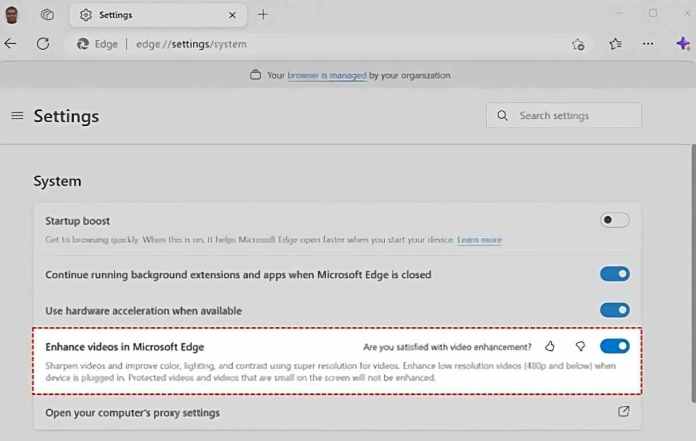696x441 pixels.
Task: Open a new tab with plus button
Action: point(263,15)
